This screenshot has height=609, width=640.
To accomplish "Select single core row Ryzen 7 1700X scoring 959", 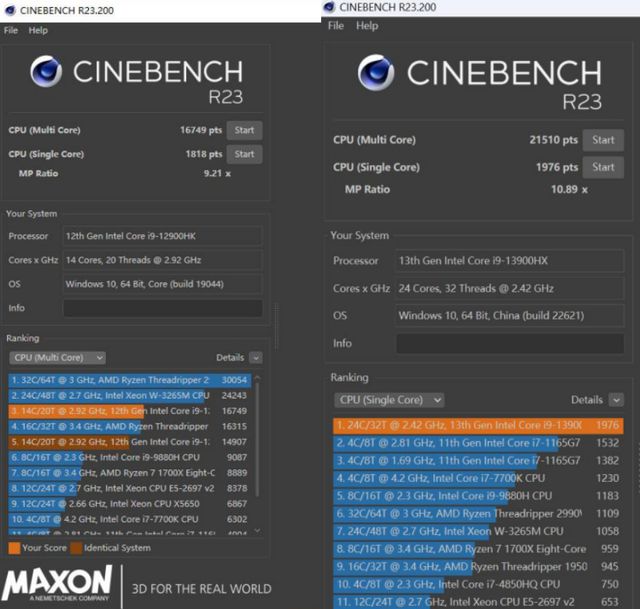I will pyautogui.click(x=478, y=549).
